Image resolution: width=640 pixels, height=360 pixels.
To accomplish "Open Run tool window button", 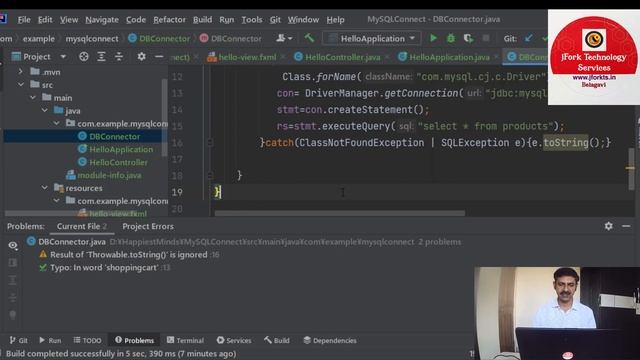I will pos(50,340).
